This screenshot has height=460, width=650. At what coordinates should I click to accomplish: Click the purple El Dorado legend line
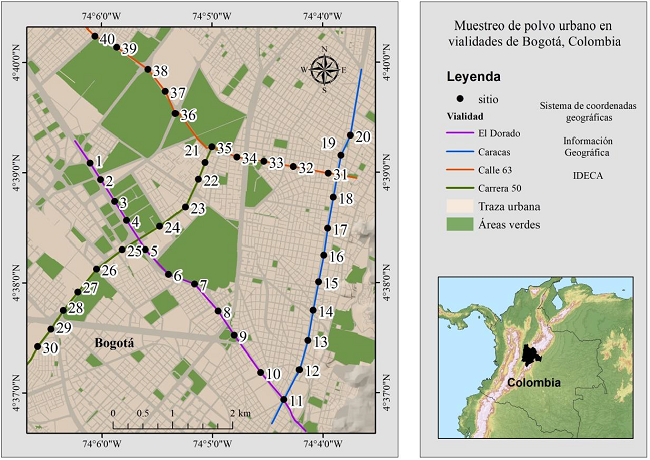tap(459, 133)
